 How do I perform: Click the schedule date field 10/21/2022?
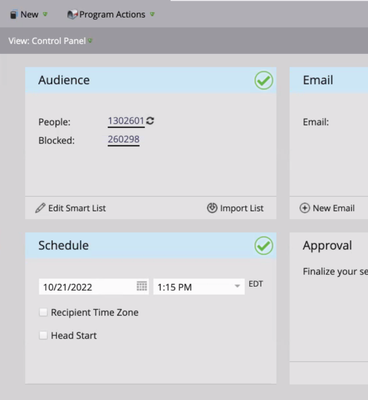[94, 287]
